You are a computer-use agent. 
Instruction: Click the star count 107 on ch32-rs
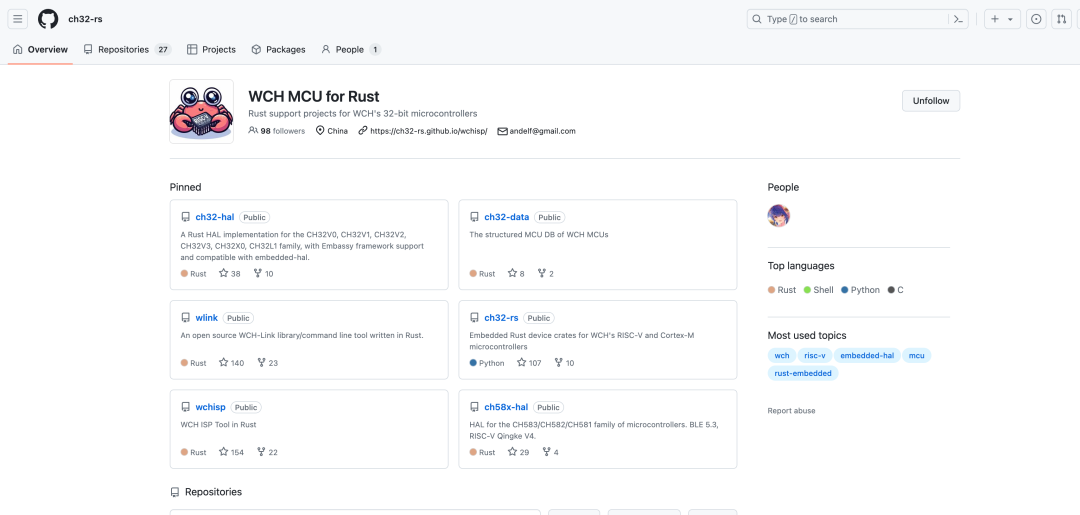click(x=529, y=363)
